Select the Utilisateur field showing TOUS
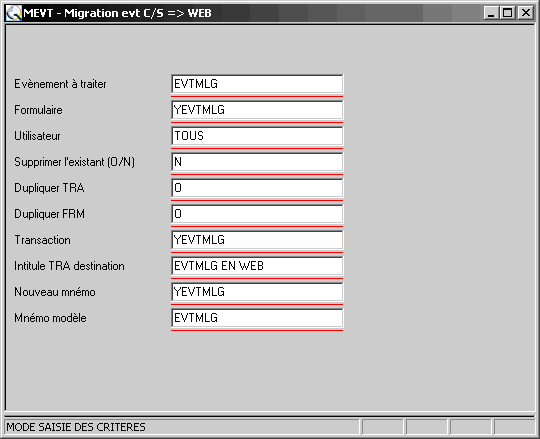 coord(257,136)
